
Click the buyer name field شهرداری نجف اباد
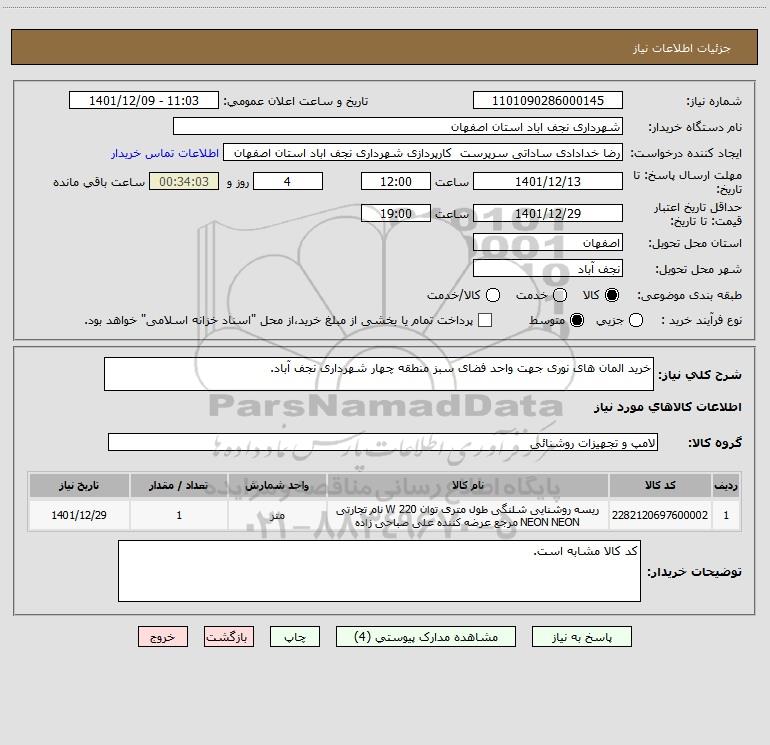coord(398,126)
